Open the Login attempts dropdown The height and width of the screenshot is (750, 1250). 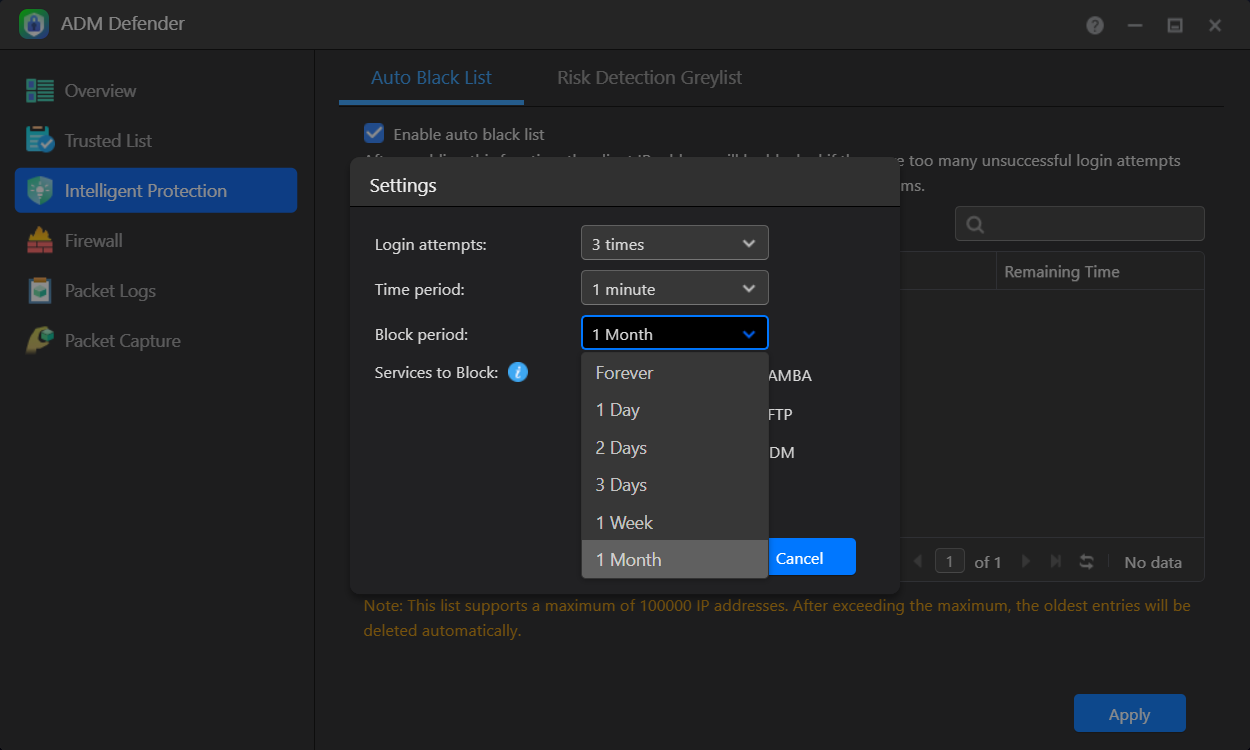675,243
